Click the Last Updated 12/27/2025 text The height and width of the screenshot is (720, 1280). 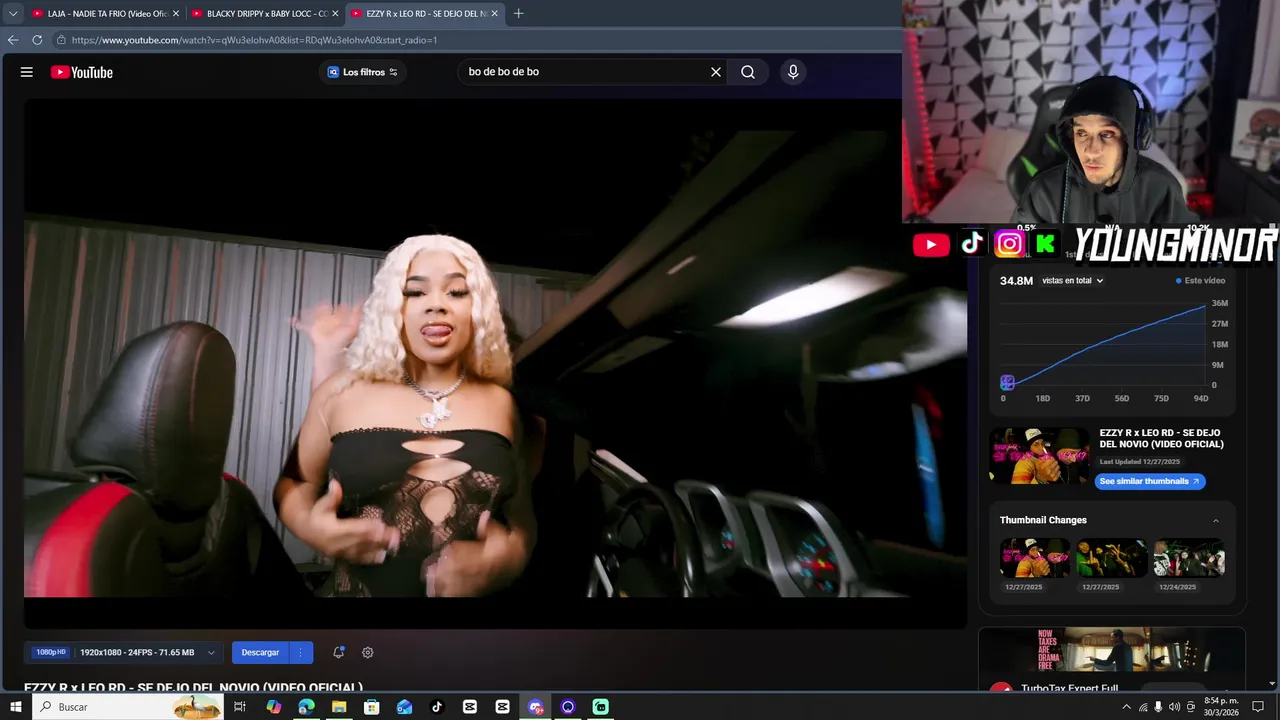pos(1139,462)
